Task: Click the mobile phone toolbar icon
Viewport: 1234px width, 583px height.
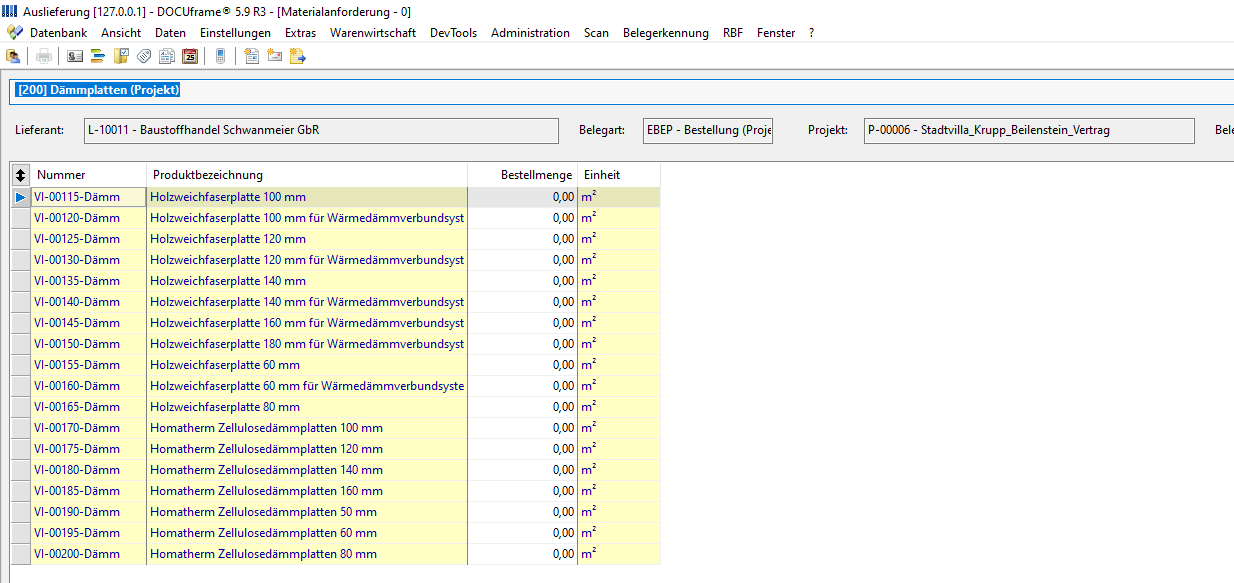Action: point(220,56)
